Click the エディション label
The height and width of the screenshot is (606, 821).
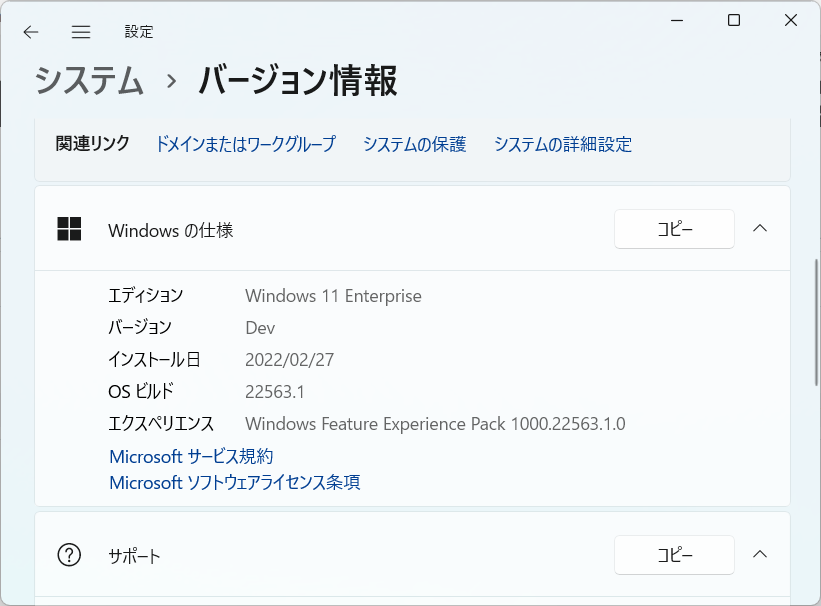[x=146, y=295]
